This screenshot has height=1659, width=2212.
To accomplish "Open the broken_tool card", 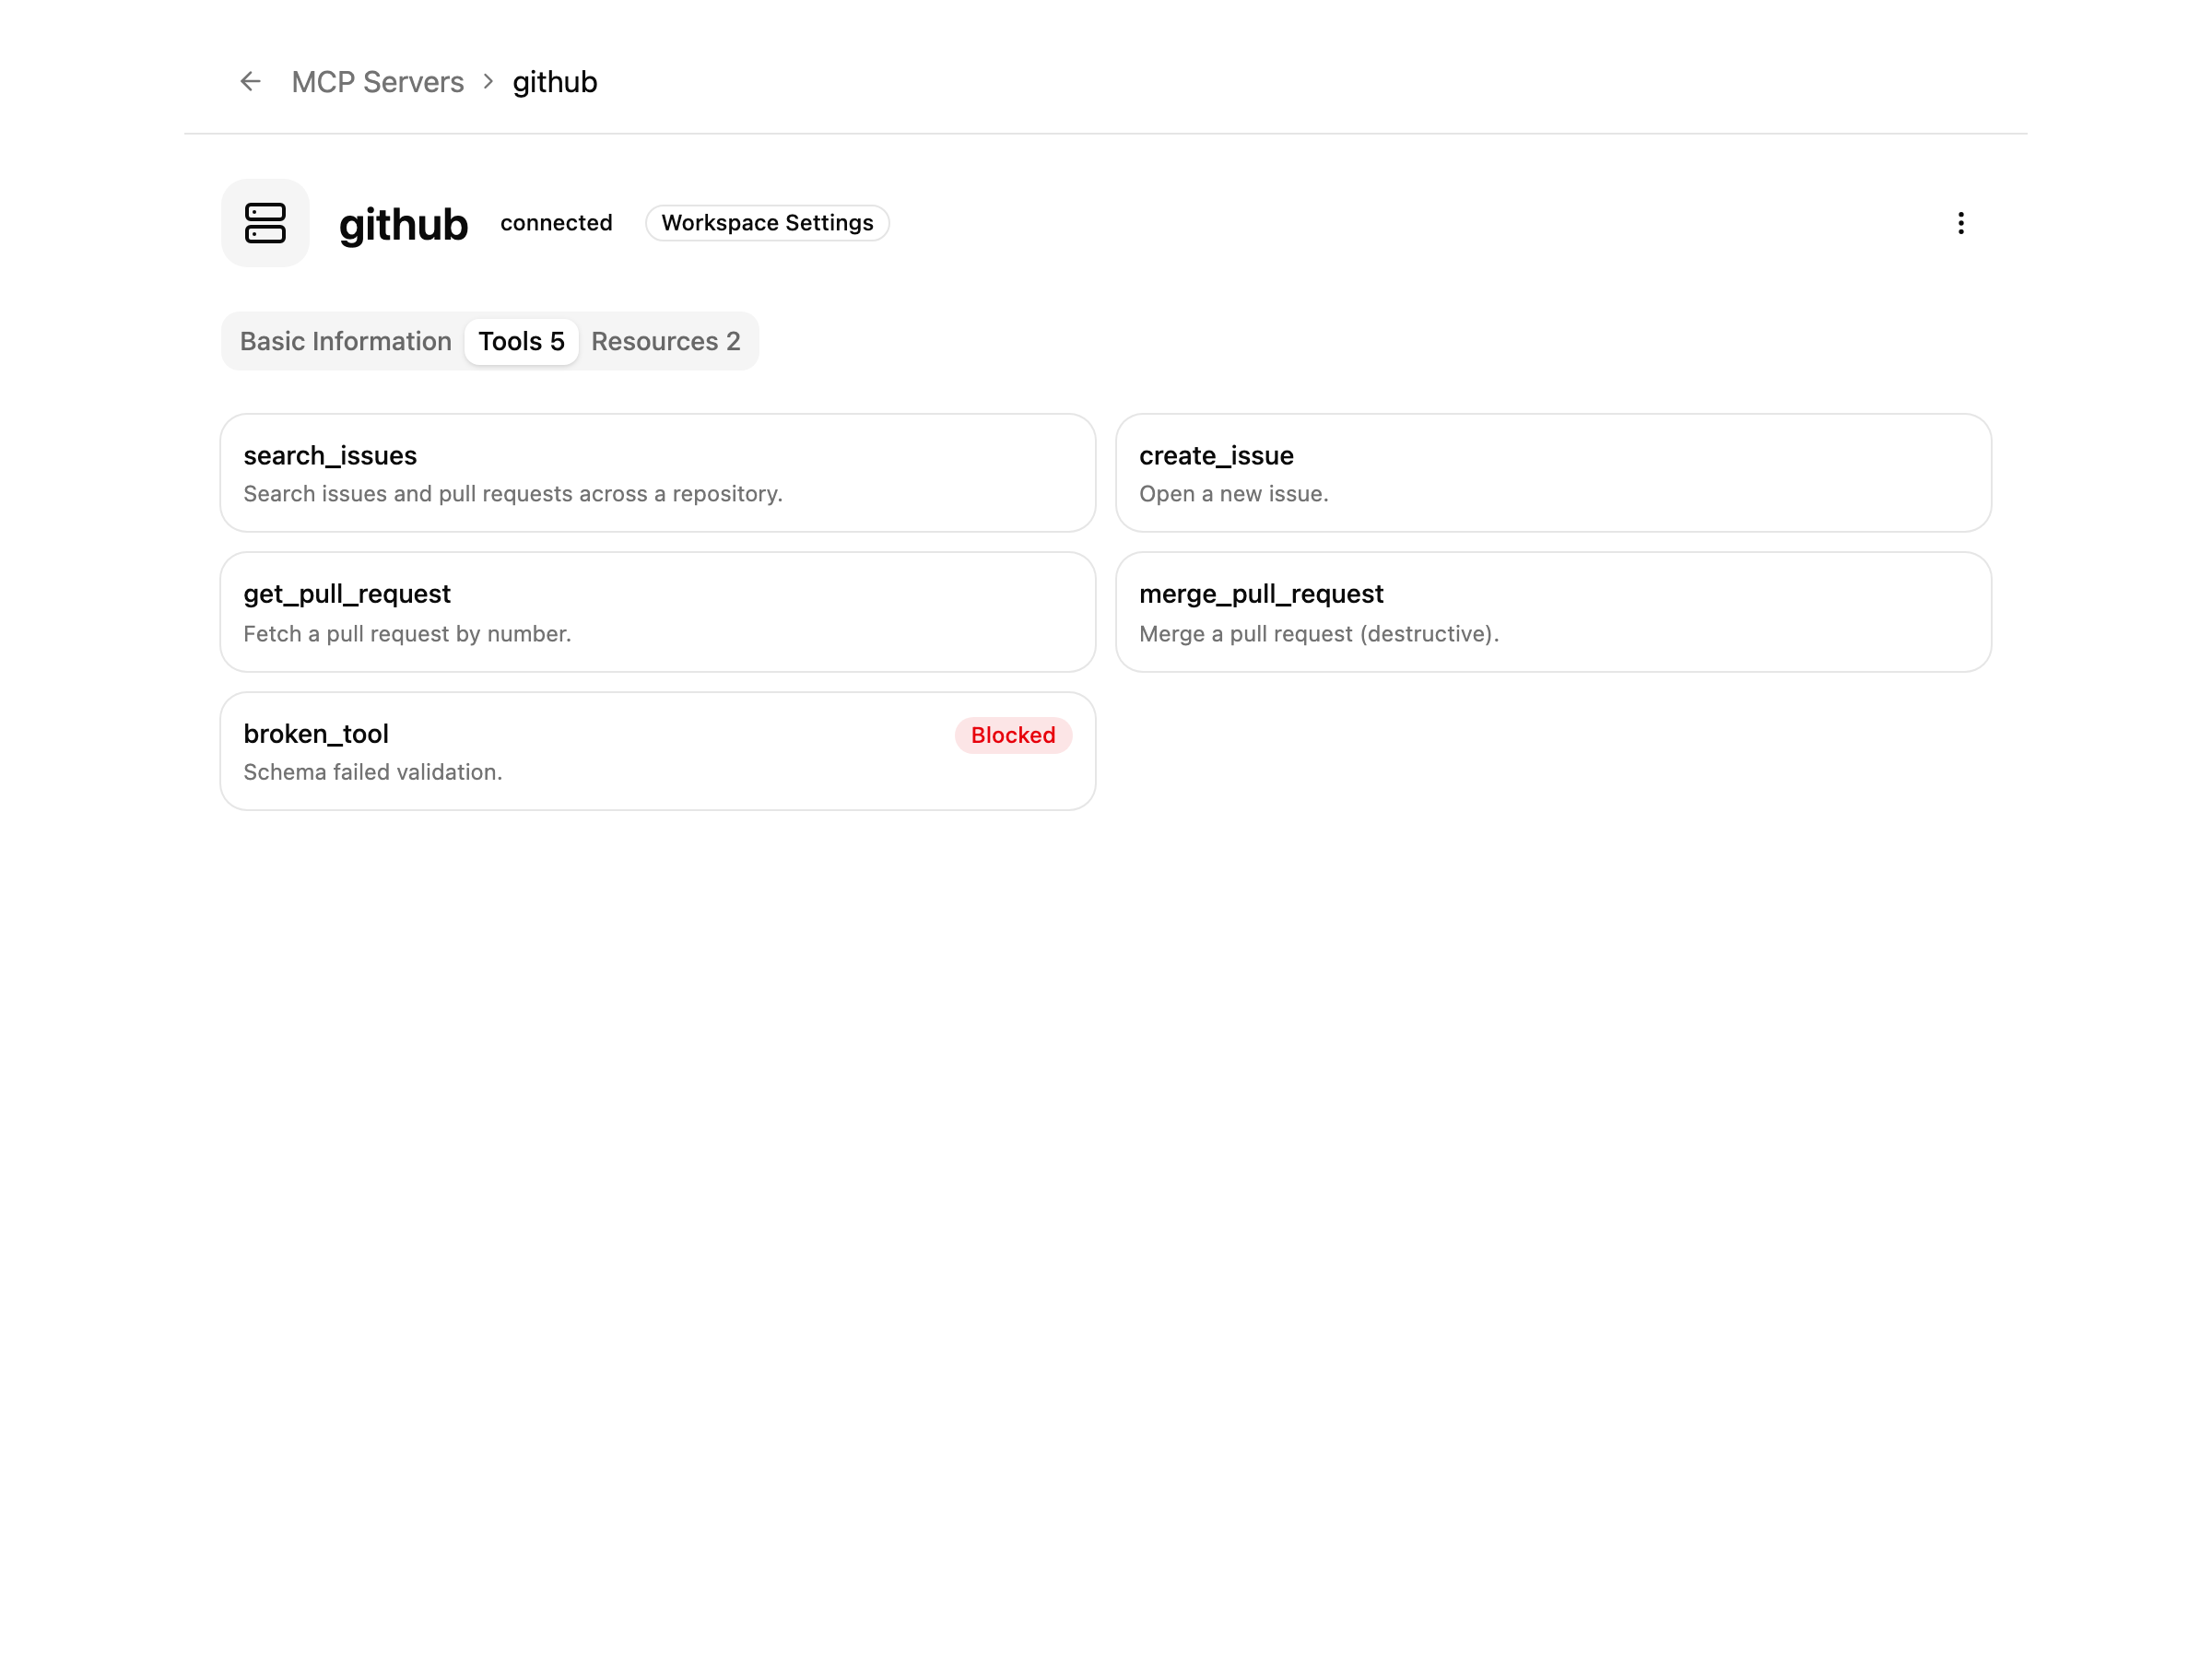I will (658, 751).
